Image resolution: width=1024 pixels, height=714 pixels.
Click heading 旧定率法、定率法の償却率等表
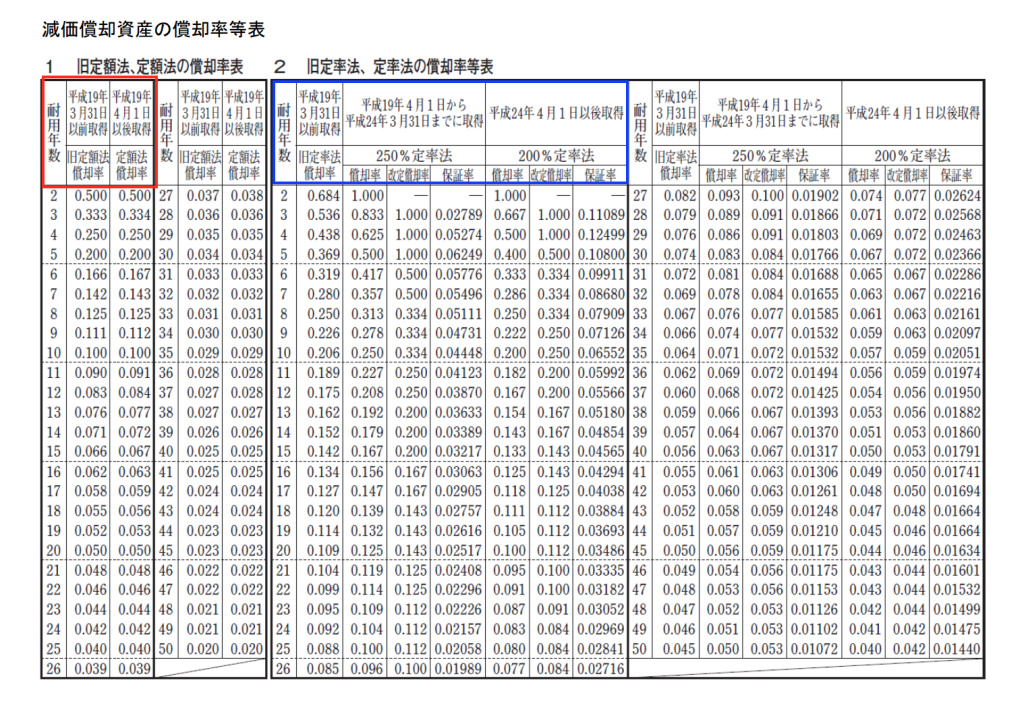coord(400,67)
